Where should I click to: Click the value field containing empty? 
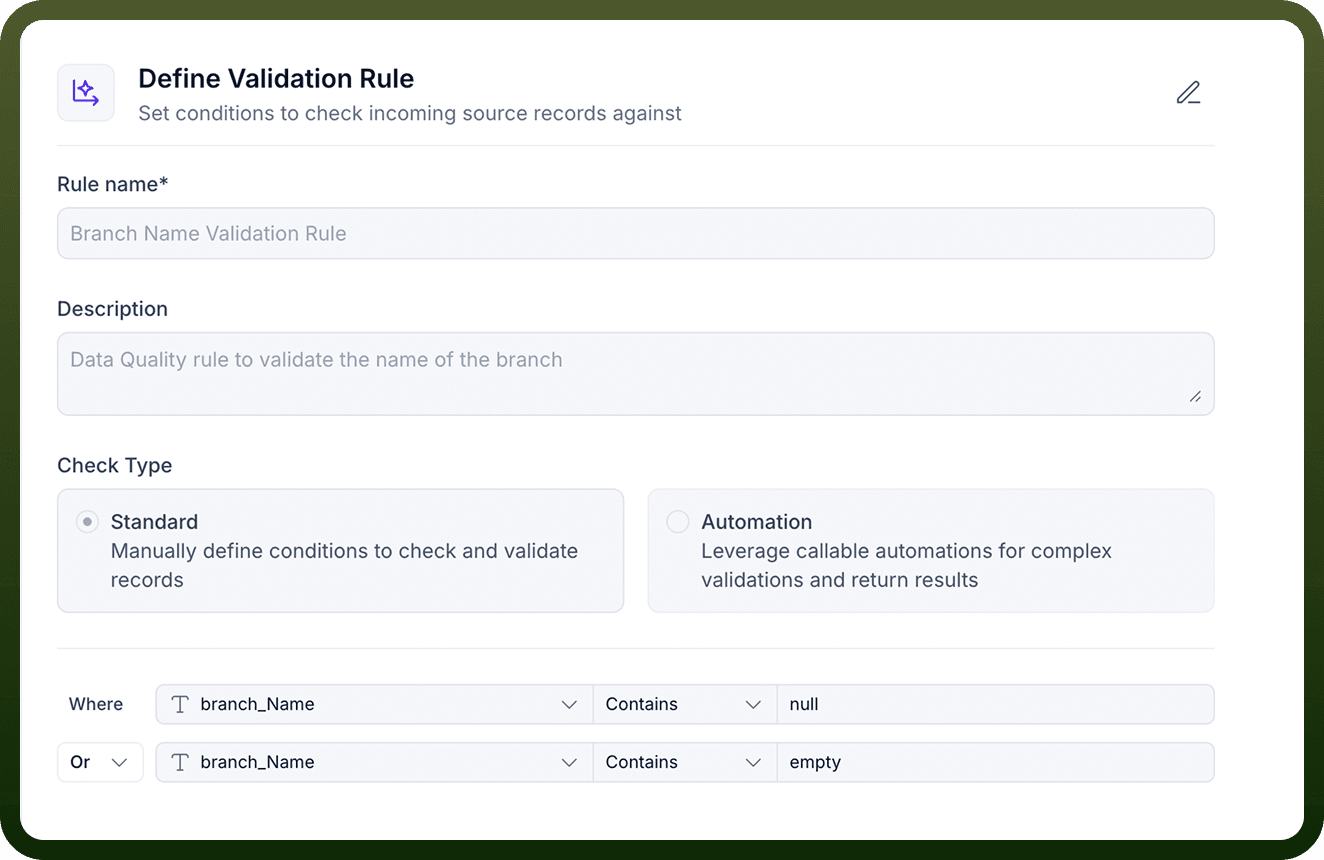coord(996,762)
